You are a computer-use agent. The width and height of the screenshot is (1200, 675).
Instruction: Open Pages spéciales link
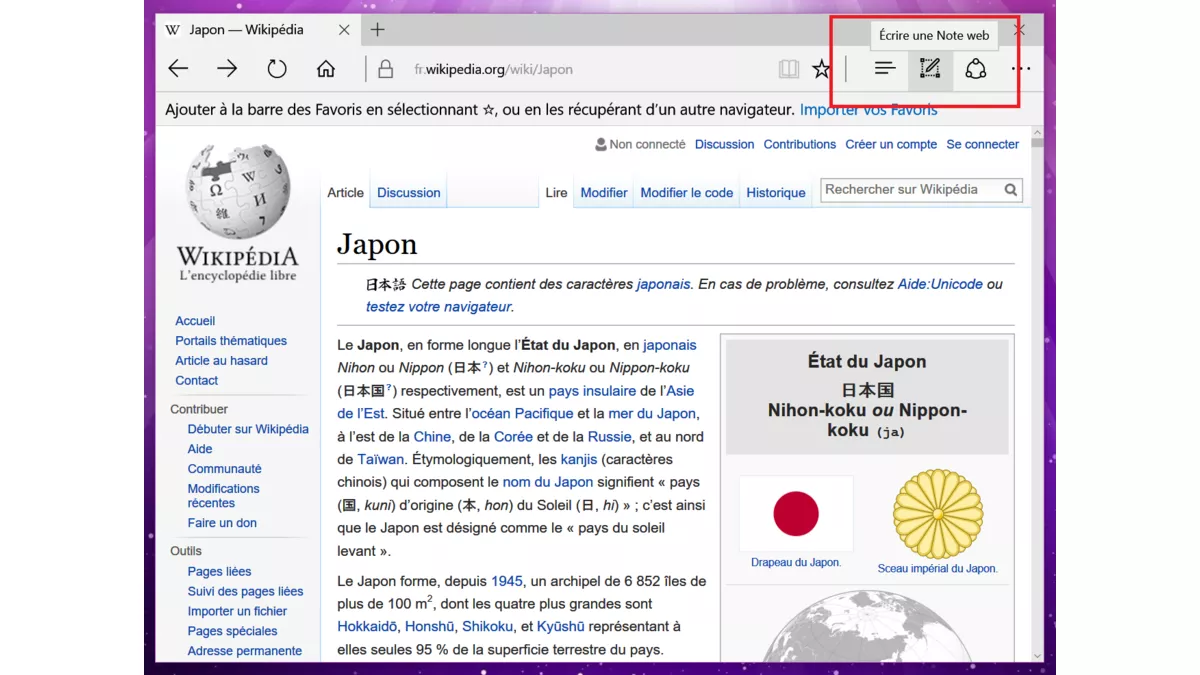point(232,632)
